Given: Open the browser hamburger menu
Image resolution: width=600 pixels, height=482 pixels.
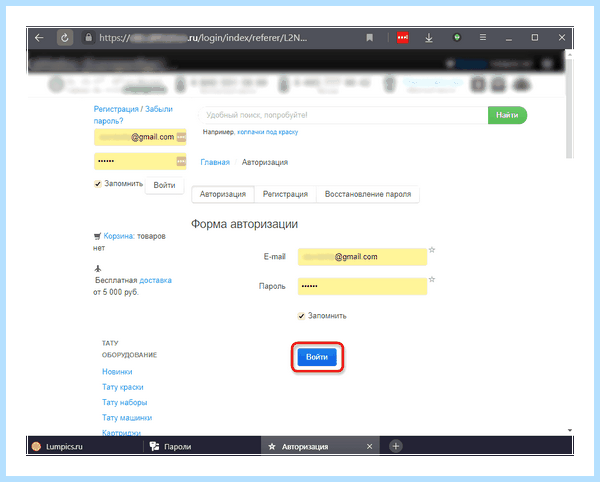Looking at the screenshot, I should 483,37.
